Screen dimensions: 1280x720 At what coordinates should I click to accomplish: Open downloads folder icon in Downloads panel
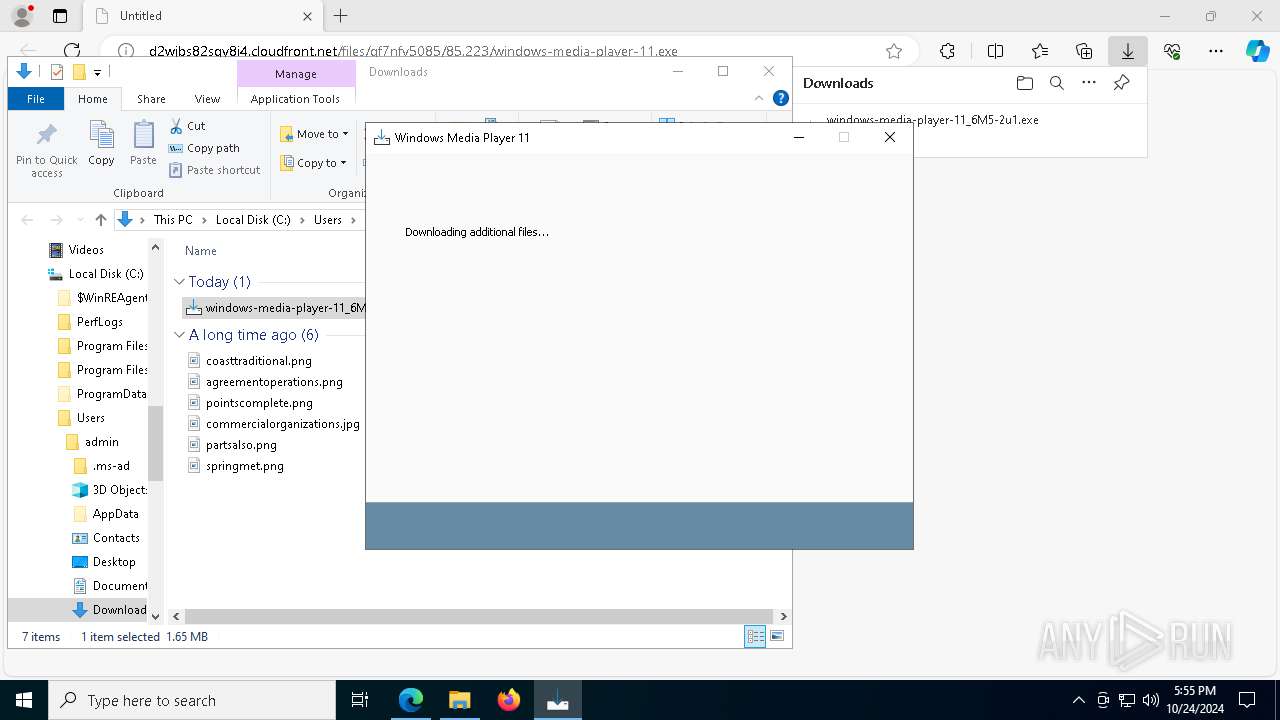[x=1024, y=83]
